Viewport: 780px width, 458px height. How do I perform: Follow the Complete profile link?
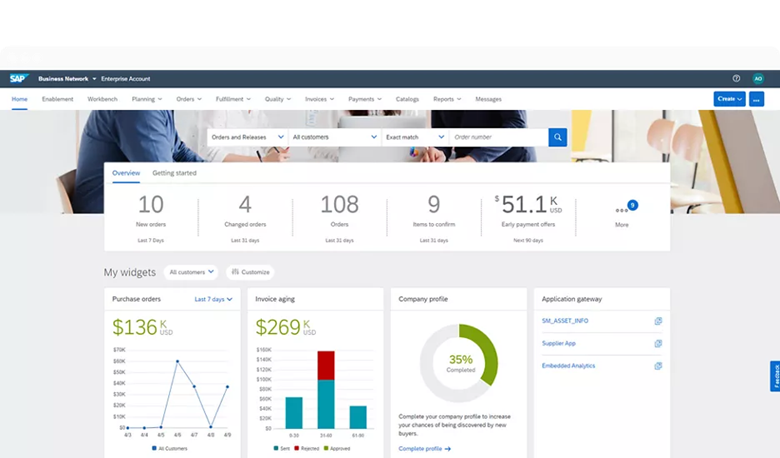click(x=424, y=449)
